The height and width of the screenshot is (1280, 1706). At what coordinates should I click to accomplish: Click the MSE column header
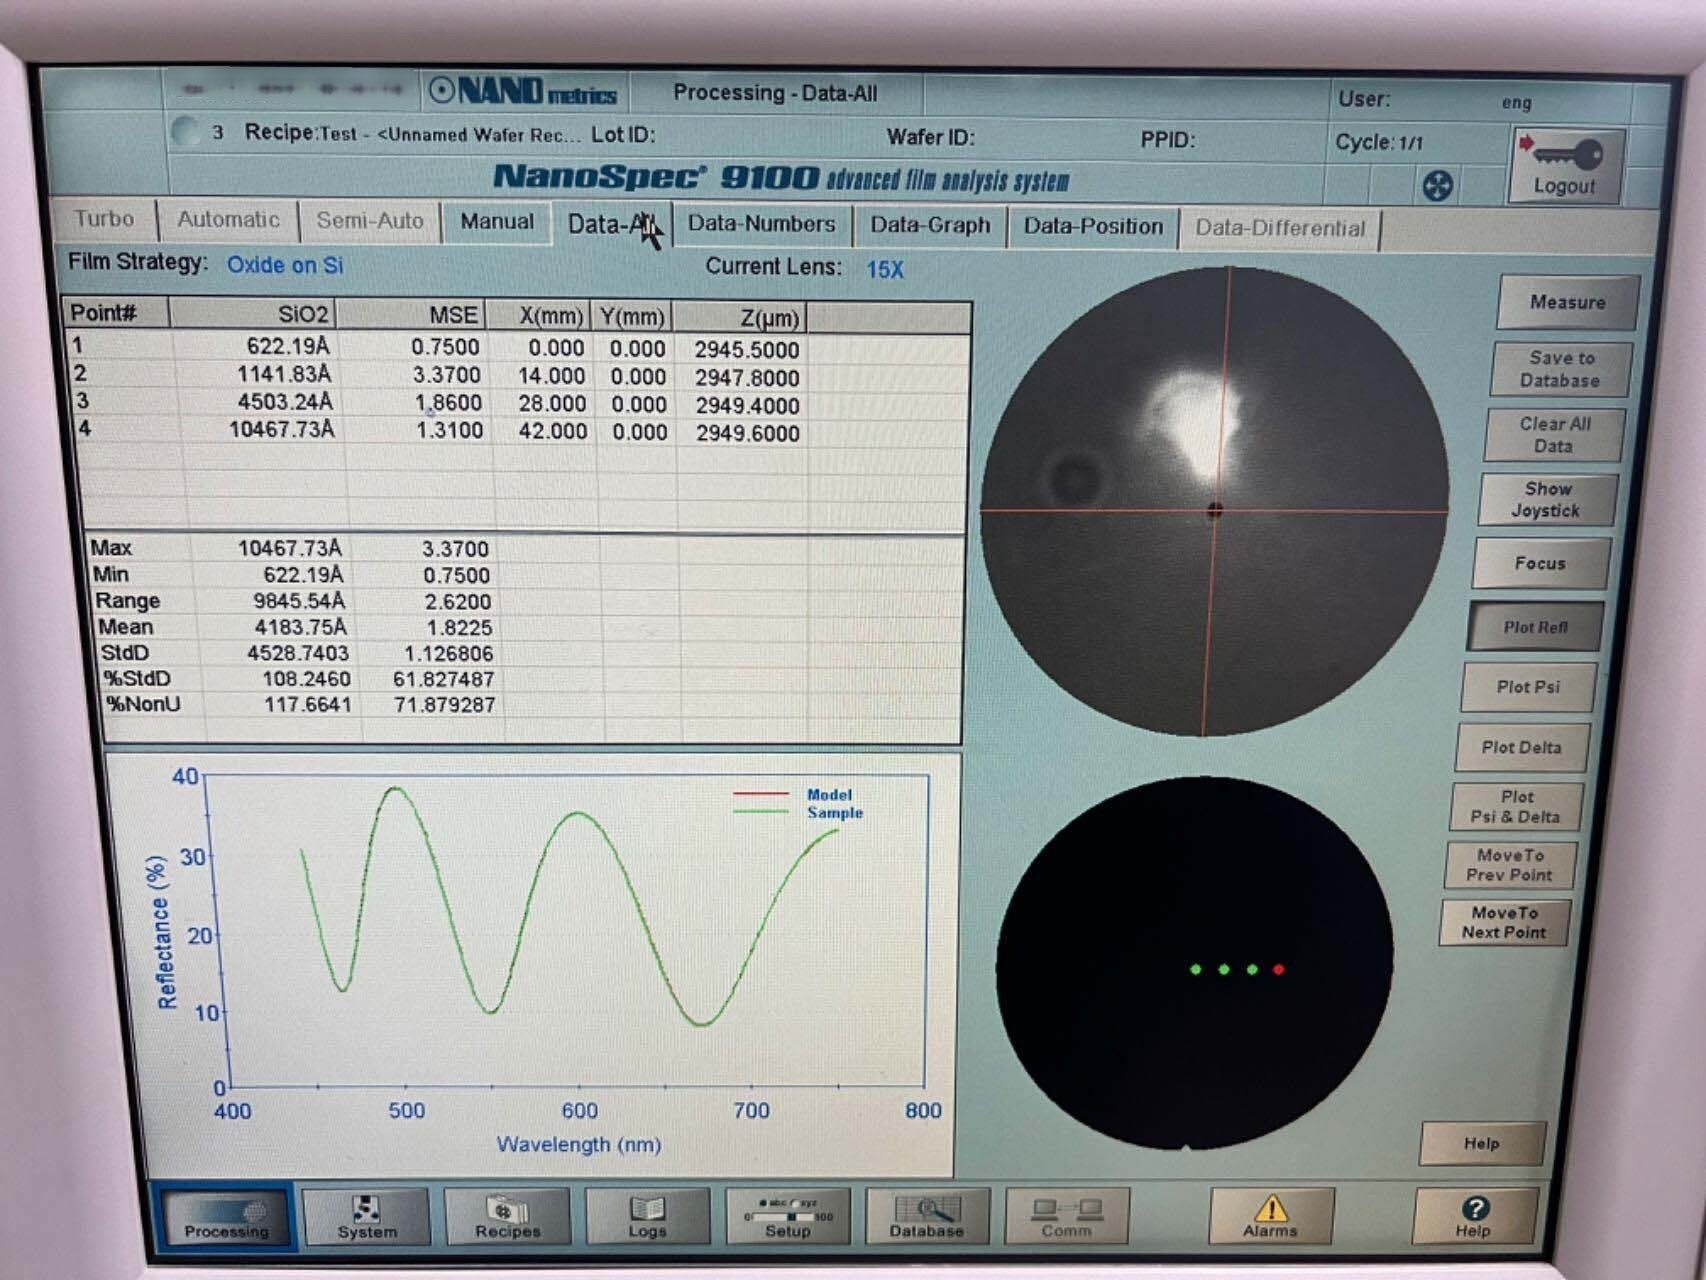point(410,315)
